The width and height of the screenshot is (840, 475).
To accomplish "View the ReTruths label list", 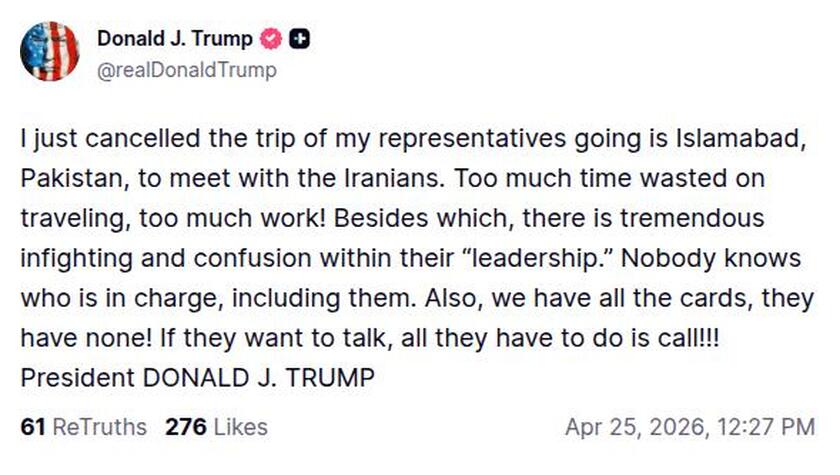I will tap(99, 427).
